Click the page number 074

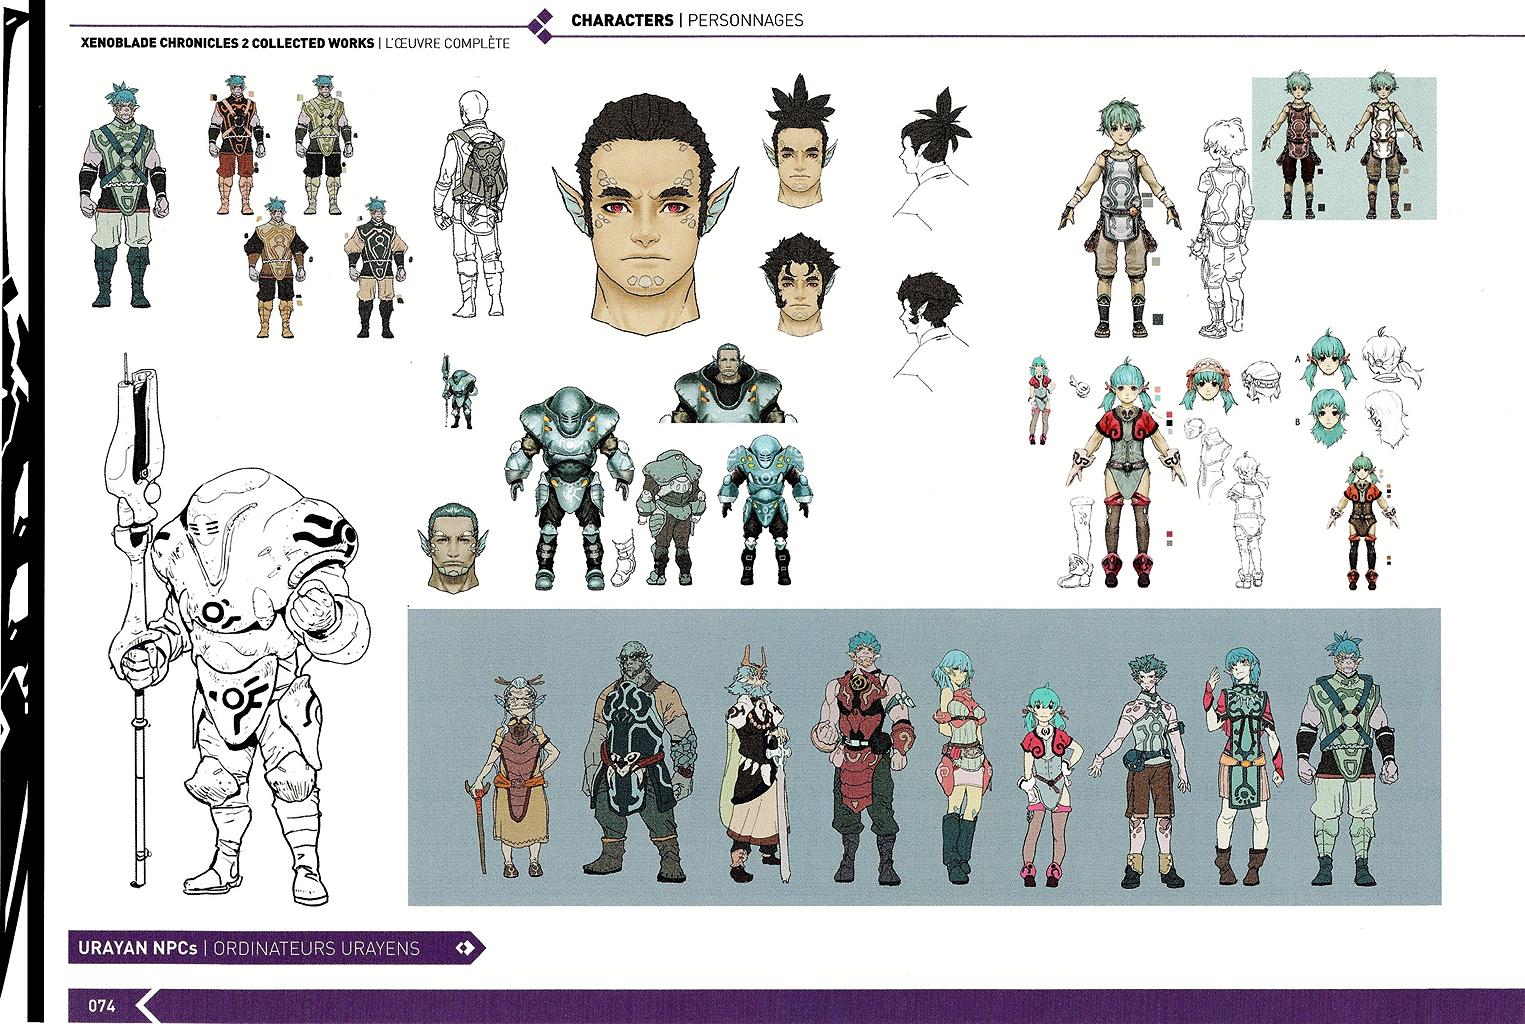(x=101, y=1005)
